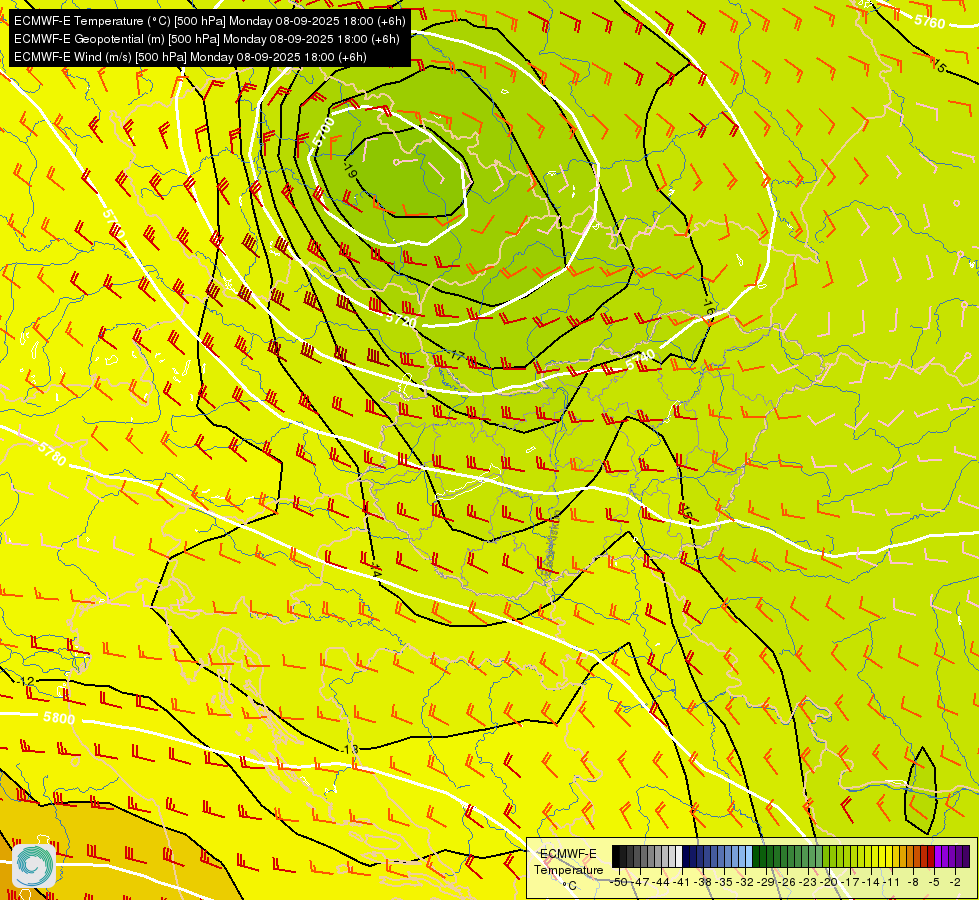Click the ECMWF-E Temperature °C legend title
This screenshot has width=979, height=900.
[569, 869]
